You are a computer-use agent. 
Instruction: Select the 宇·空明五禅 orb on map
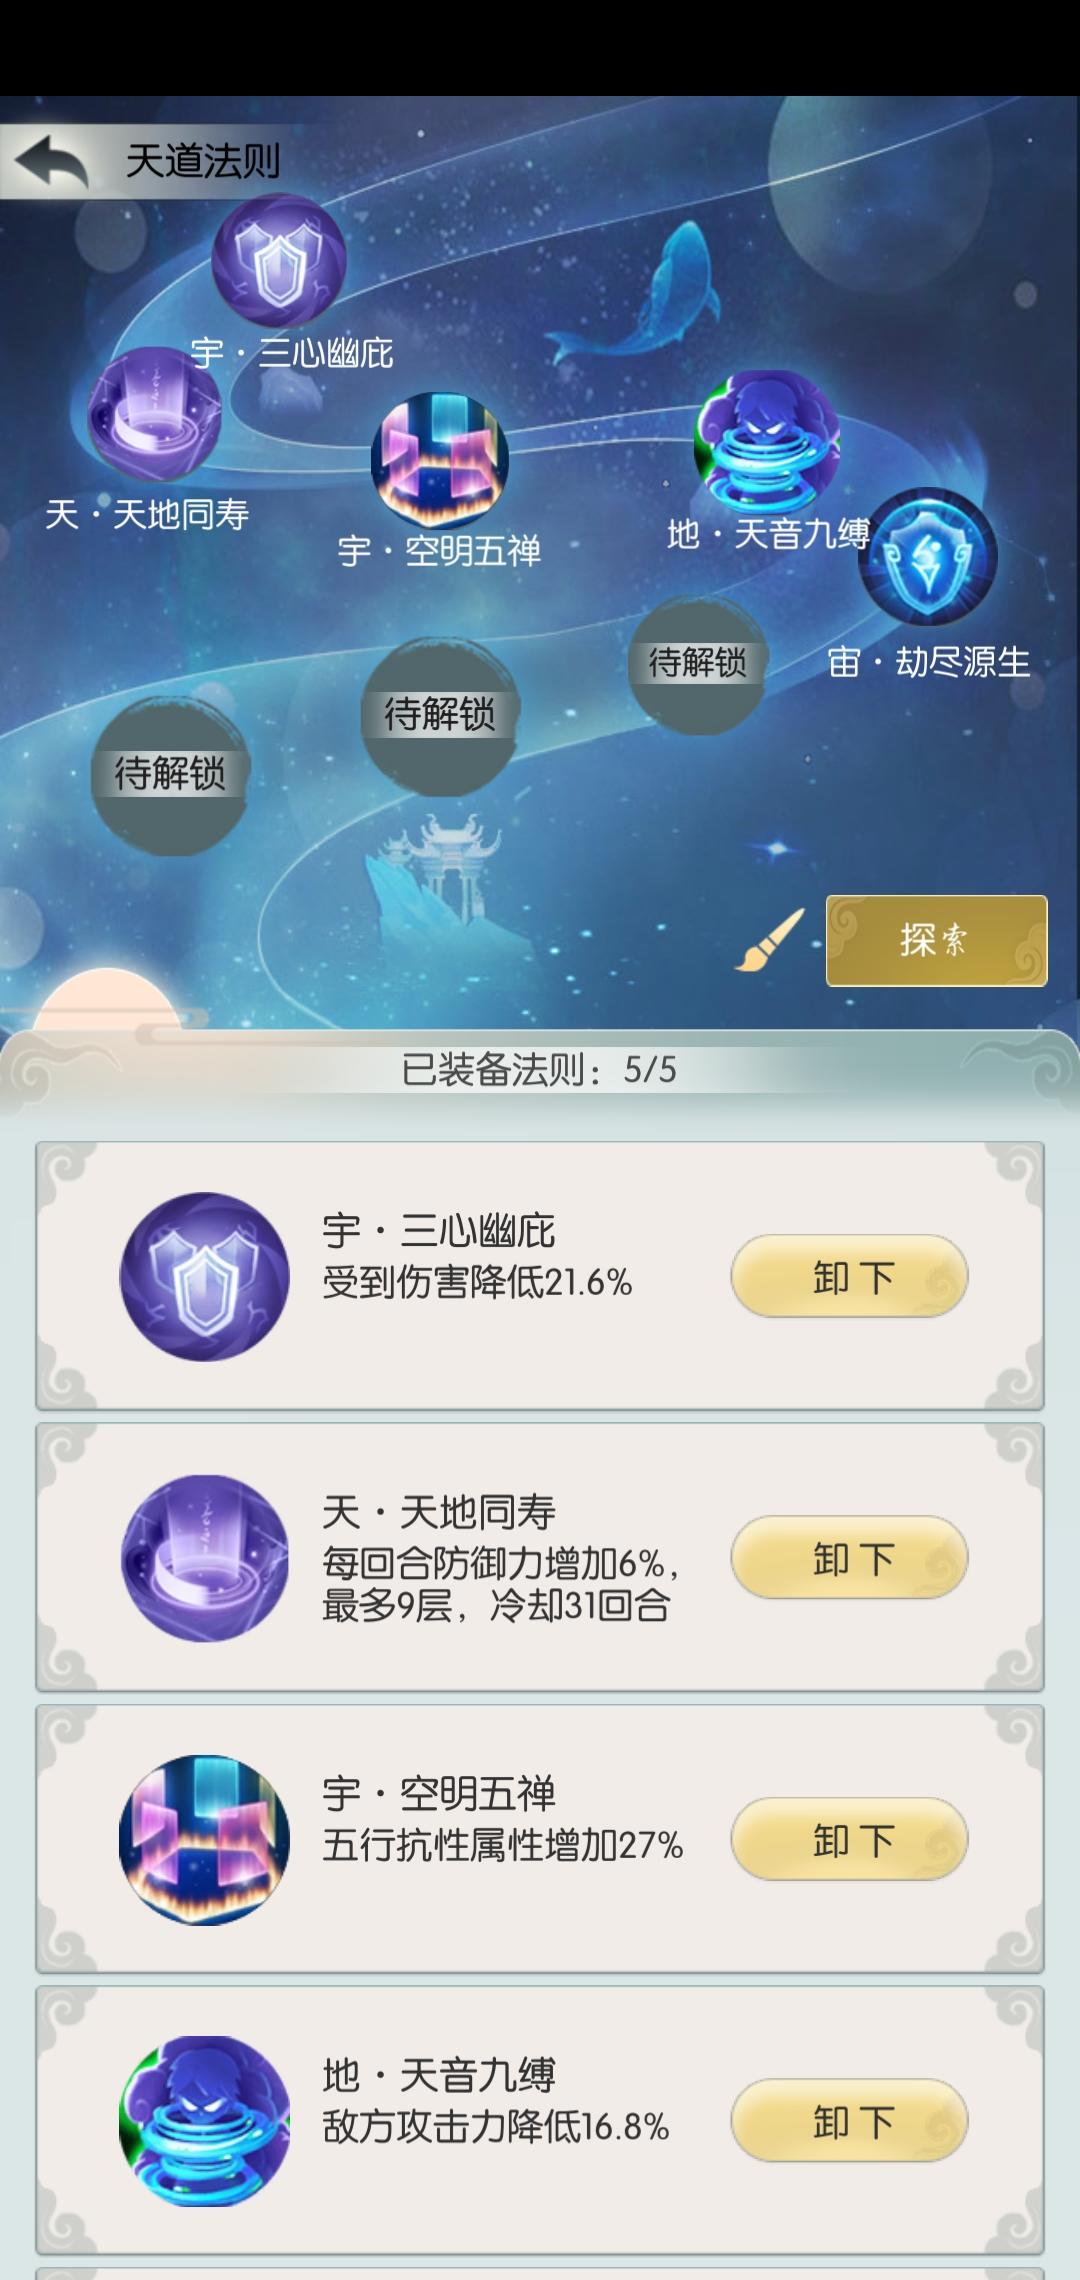pos(440,459)
